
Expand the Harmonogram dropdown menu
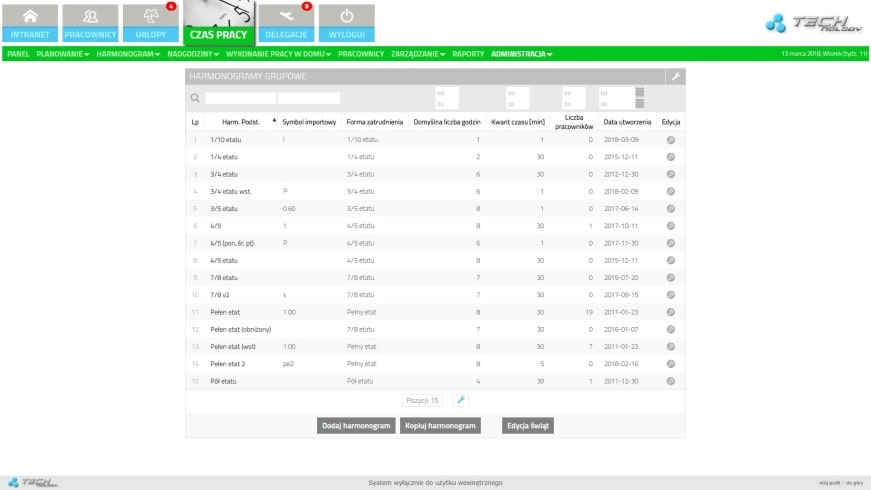[128, 53]
